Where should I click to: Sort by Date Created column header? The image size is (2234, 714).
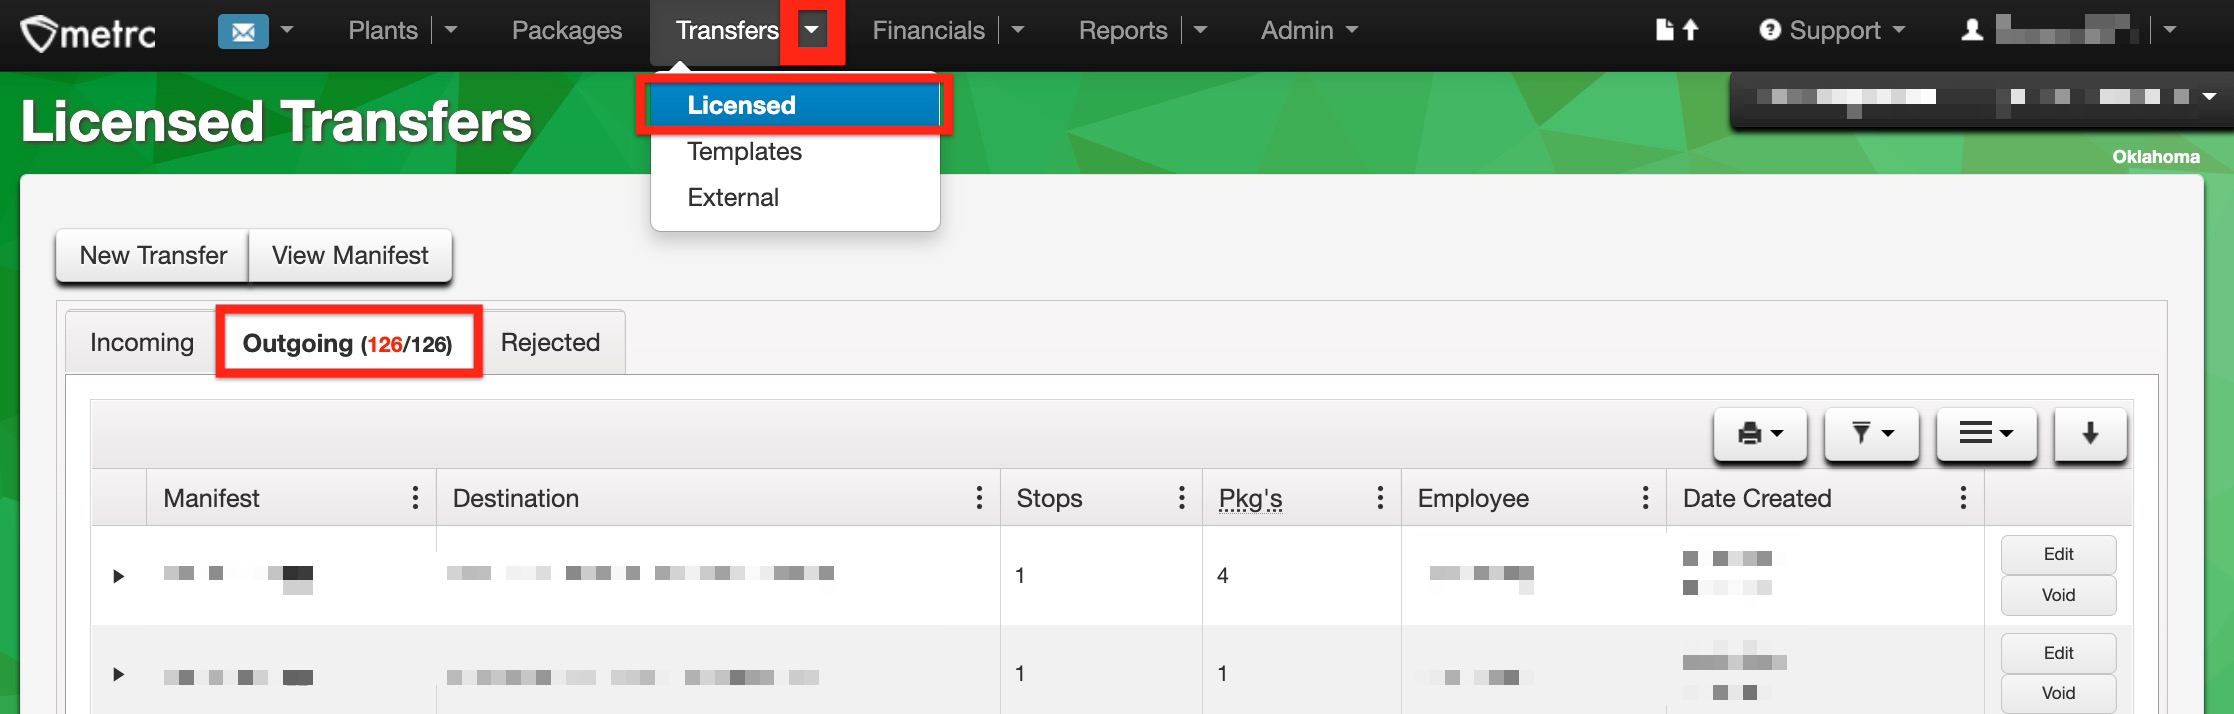[1757, 498]
